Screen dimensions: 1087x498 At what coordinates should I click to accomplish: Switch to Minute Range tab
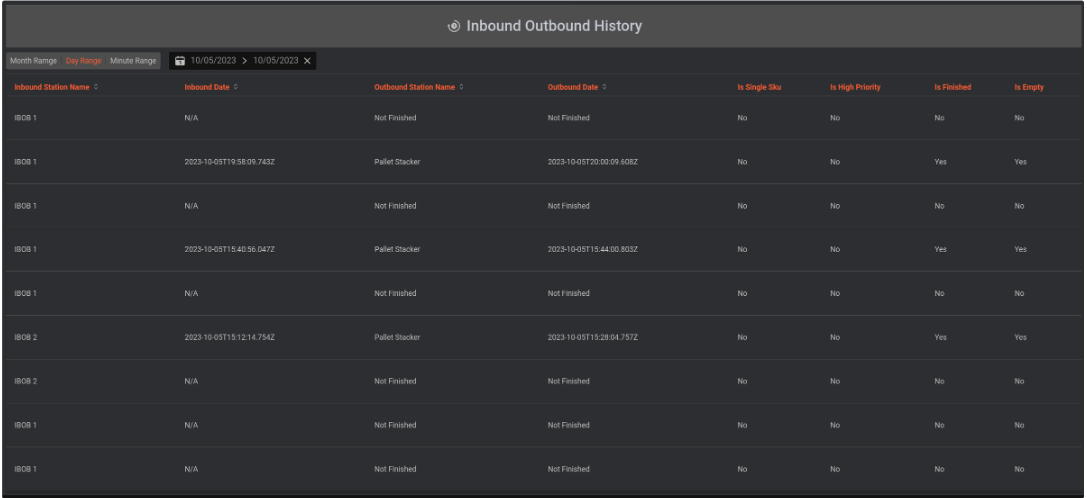point(133,61)
